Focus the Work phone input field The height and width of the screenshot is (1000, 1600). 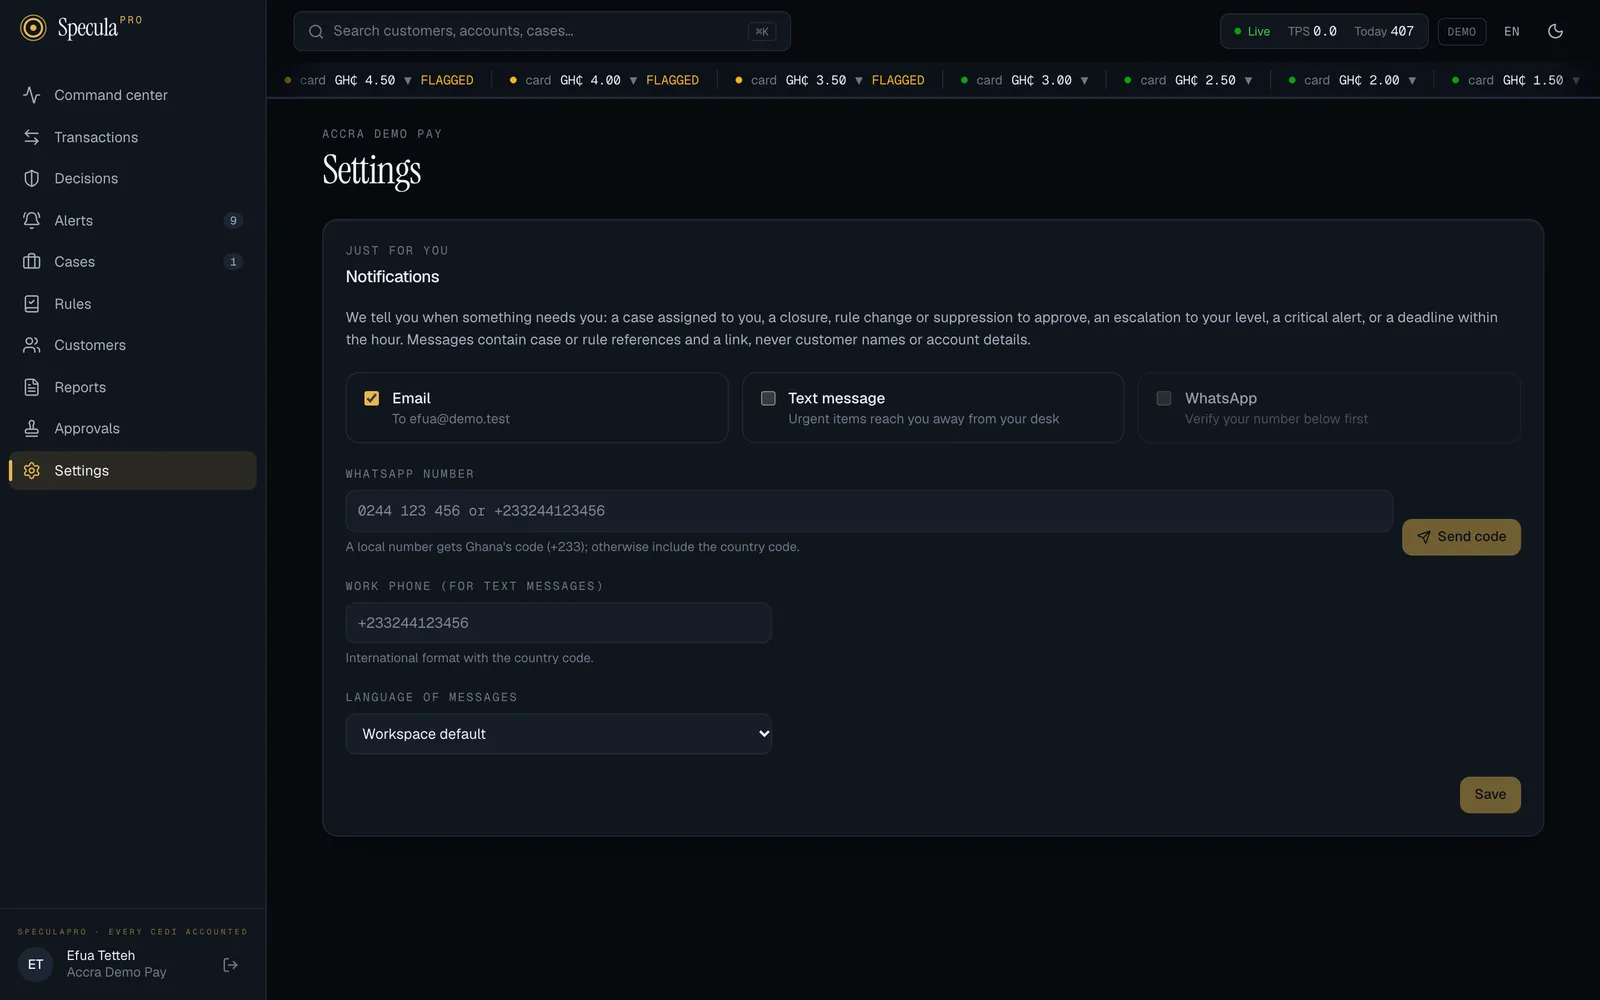559,623
